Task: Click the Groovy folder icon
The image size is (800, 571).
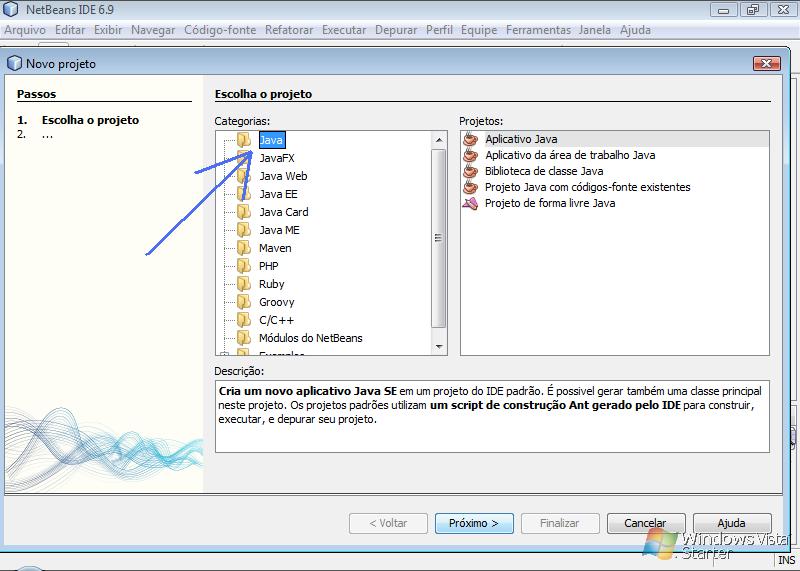Action: (x=244, y=302)
